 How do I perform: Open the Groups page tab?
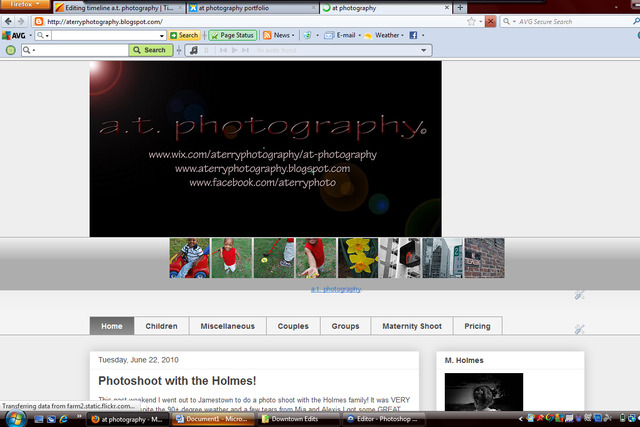pos(345,326)
